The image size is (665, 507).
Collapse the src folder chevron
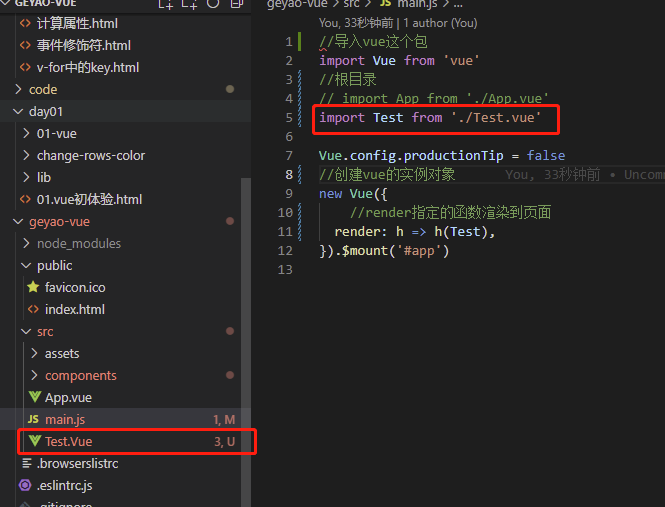[x=26, y=331]
